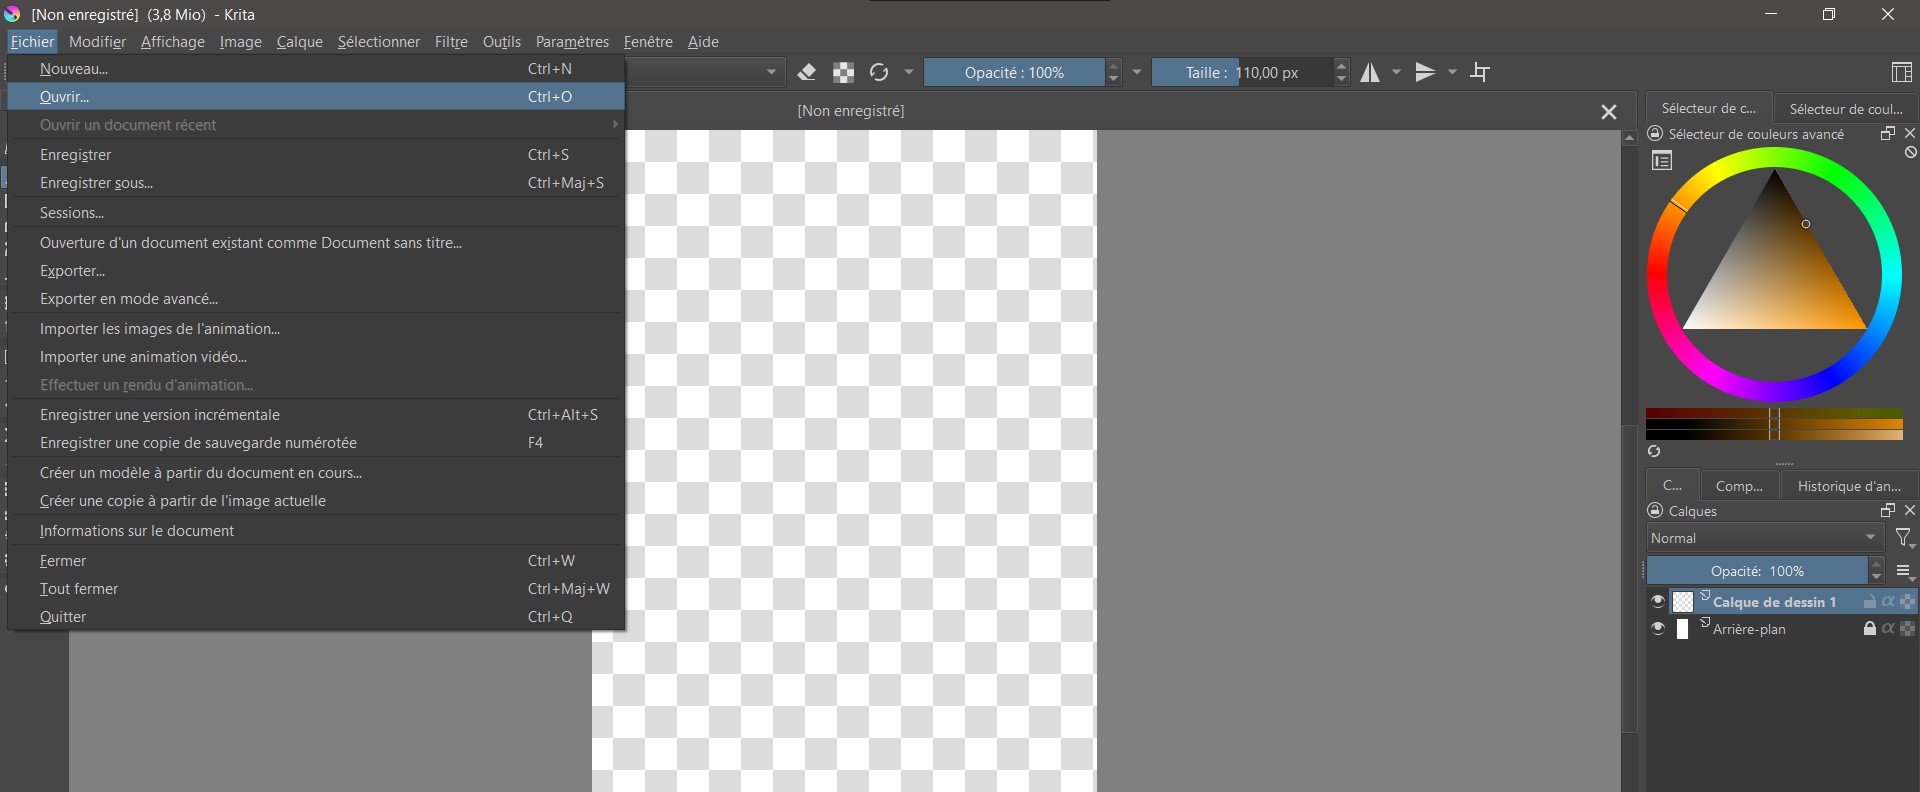Increase toolbar Opacité with the up stepper

(1113, 66)
